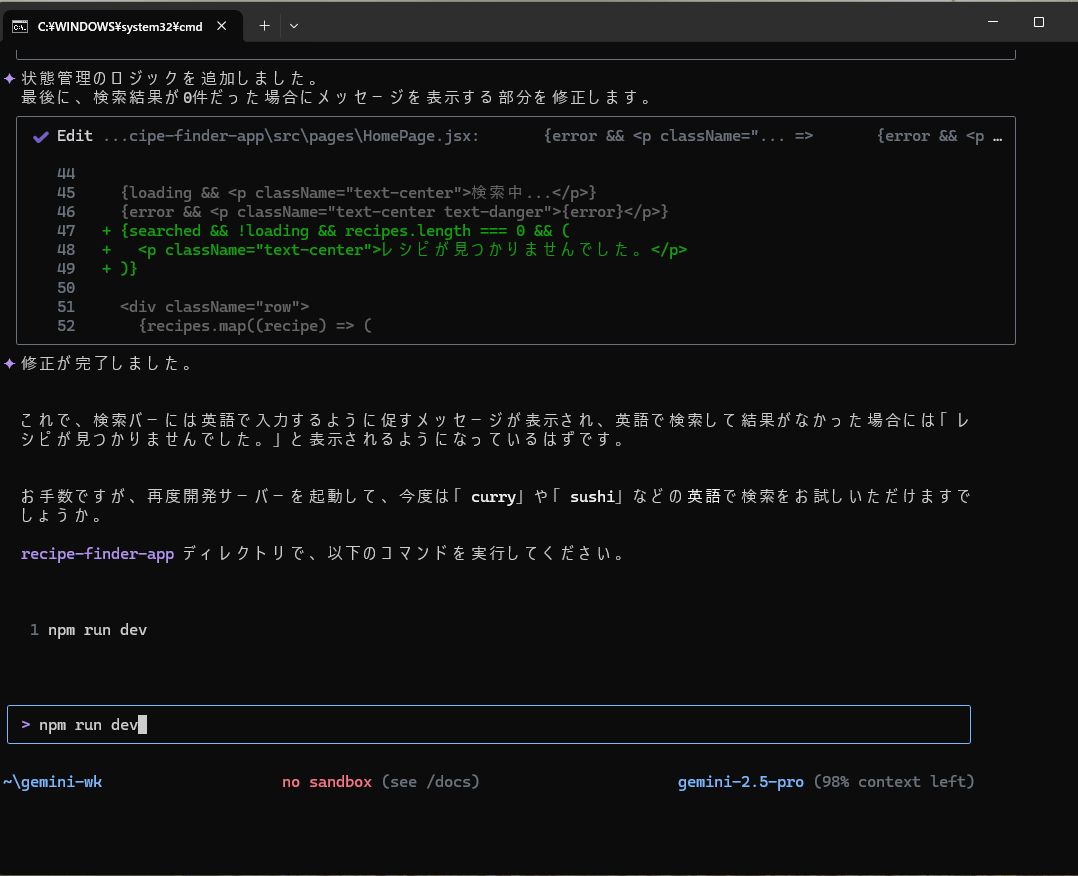Click the gemini-2.5-pro model label
Image resolution: width=1078 pixels, height=876 pixels.
[x=740, y=782]
